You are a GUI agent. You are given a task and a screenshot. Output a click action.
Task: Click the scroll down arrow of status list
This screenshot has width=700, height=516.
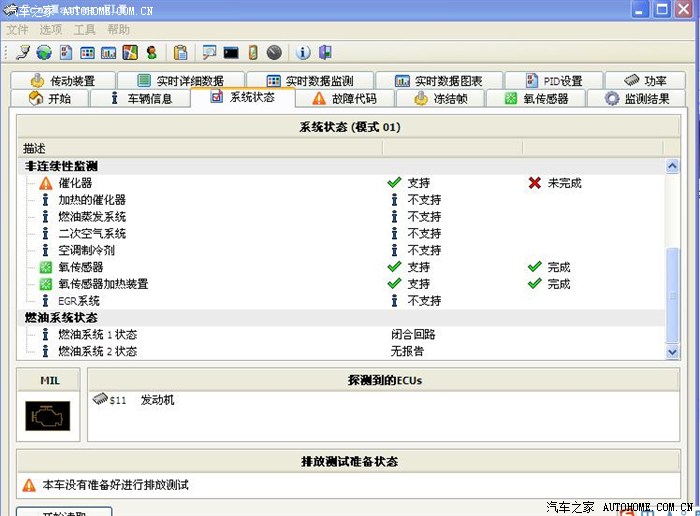[673, 350]
